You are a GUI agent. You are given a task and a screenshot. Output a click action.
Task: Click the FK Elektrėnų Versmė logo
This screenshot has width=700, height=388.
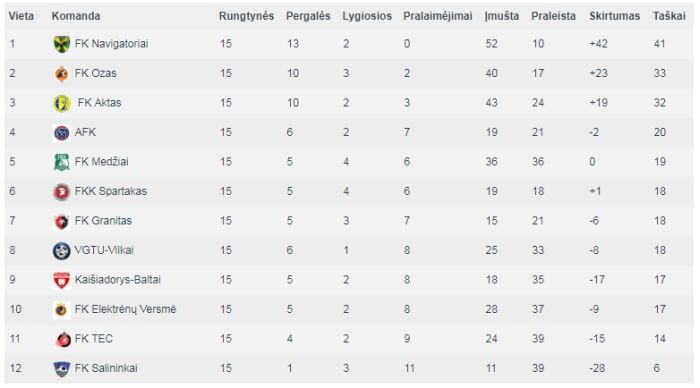62,309
